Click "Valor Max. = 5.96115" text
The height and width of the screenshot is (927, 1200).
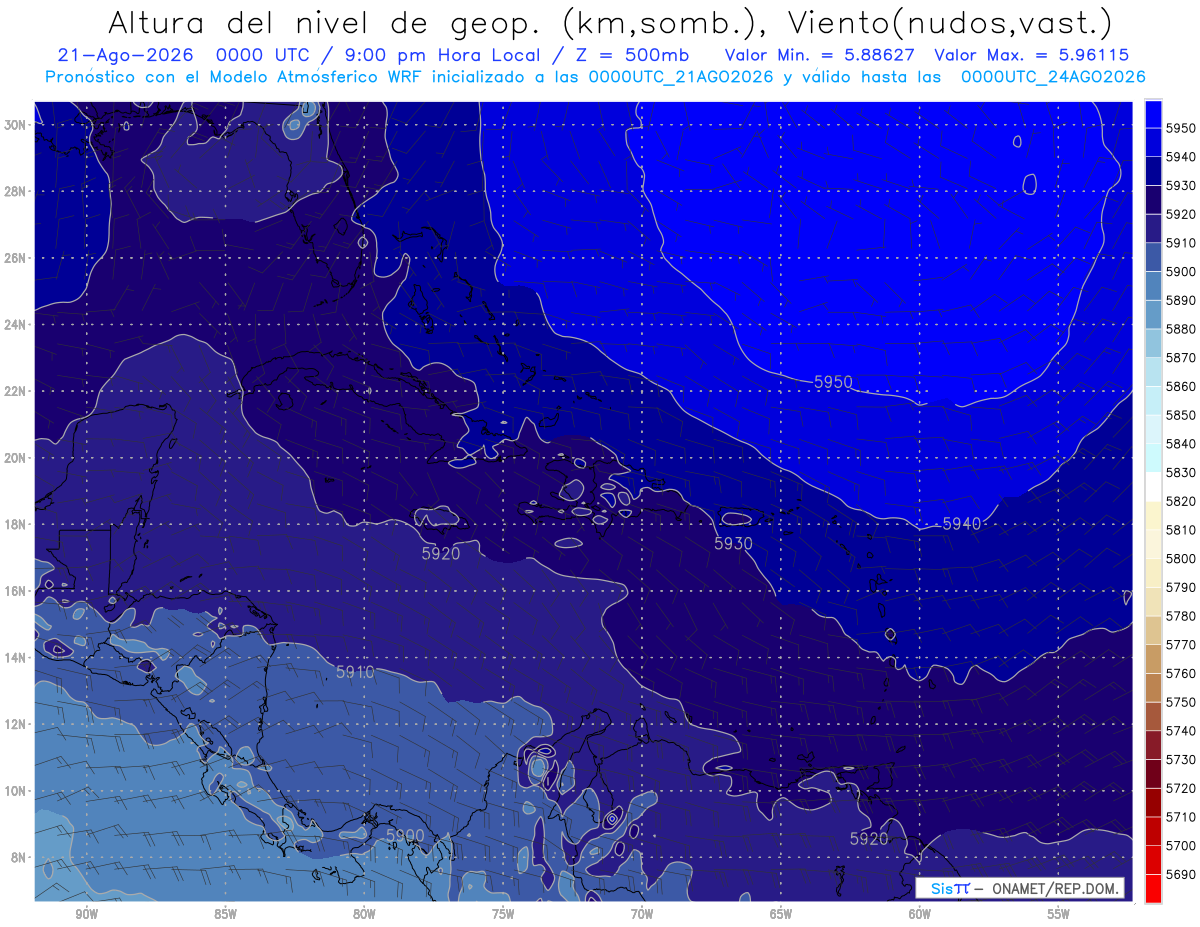(x=1032, y=56)
